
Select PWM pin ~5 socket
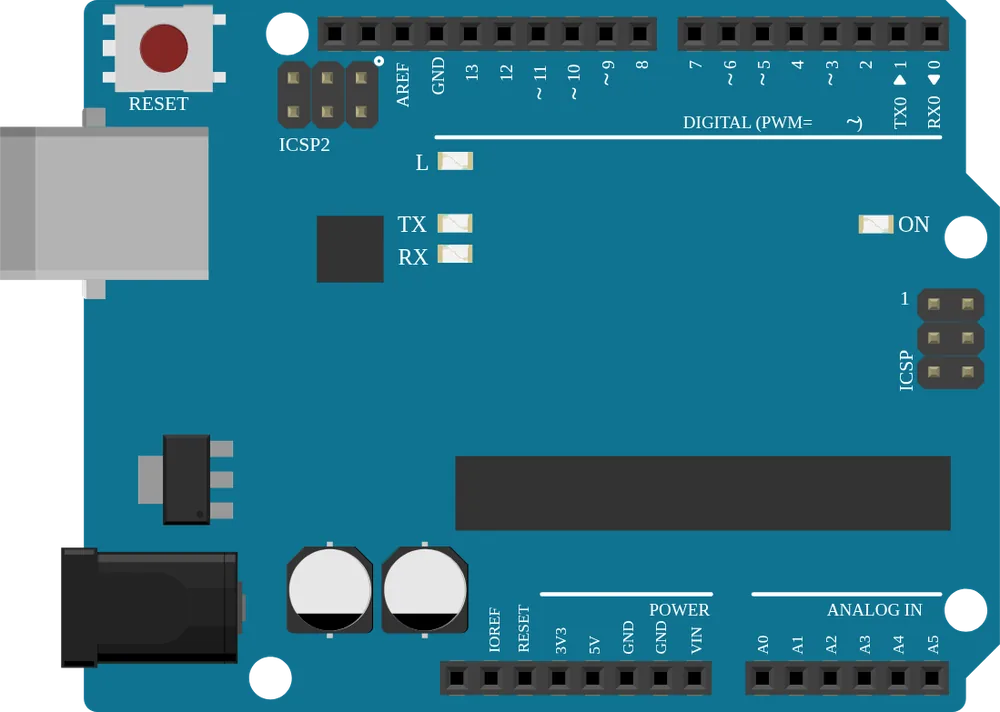pyautogui.click(x=762, y=33)
